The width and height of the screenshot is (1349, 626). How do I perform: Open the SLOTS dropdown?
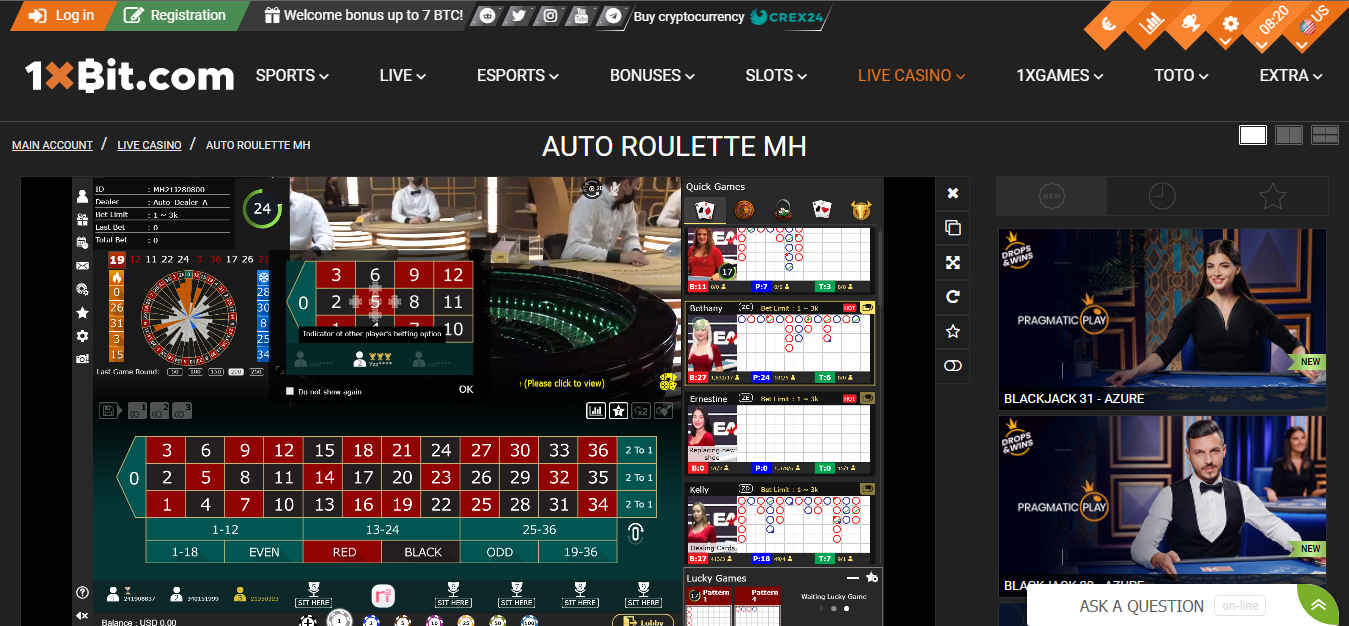pos(775,75)
